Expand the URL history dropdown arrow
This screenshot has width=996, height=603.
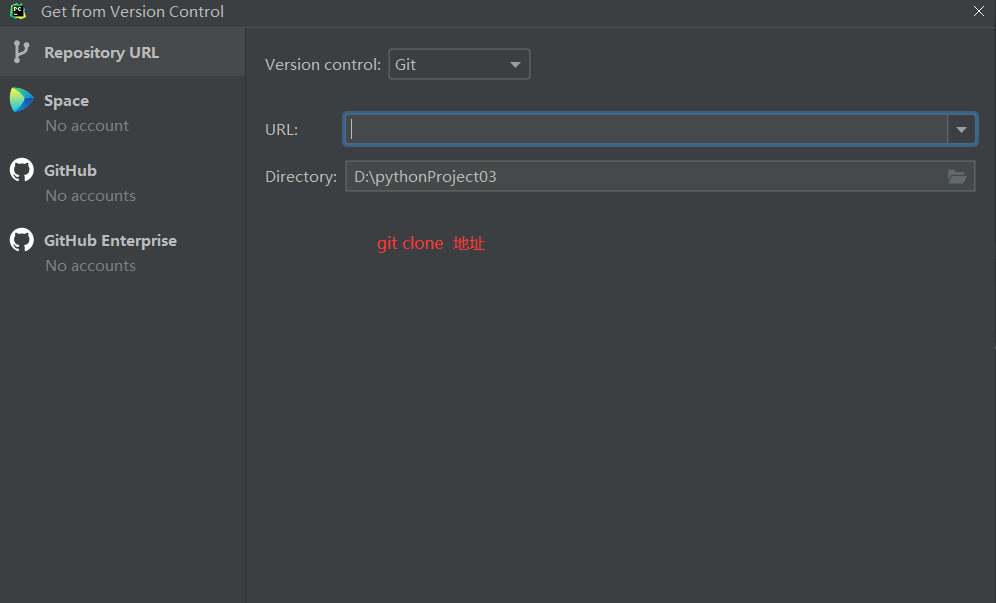[x=961, y=129]
